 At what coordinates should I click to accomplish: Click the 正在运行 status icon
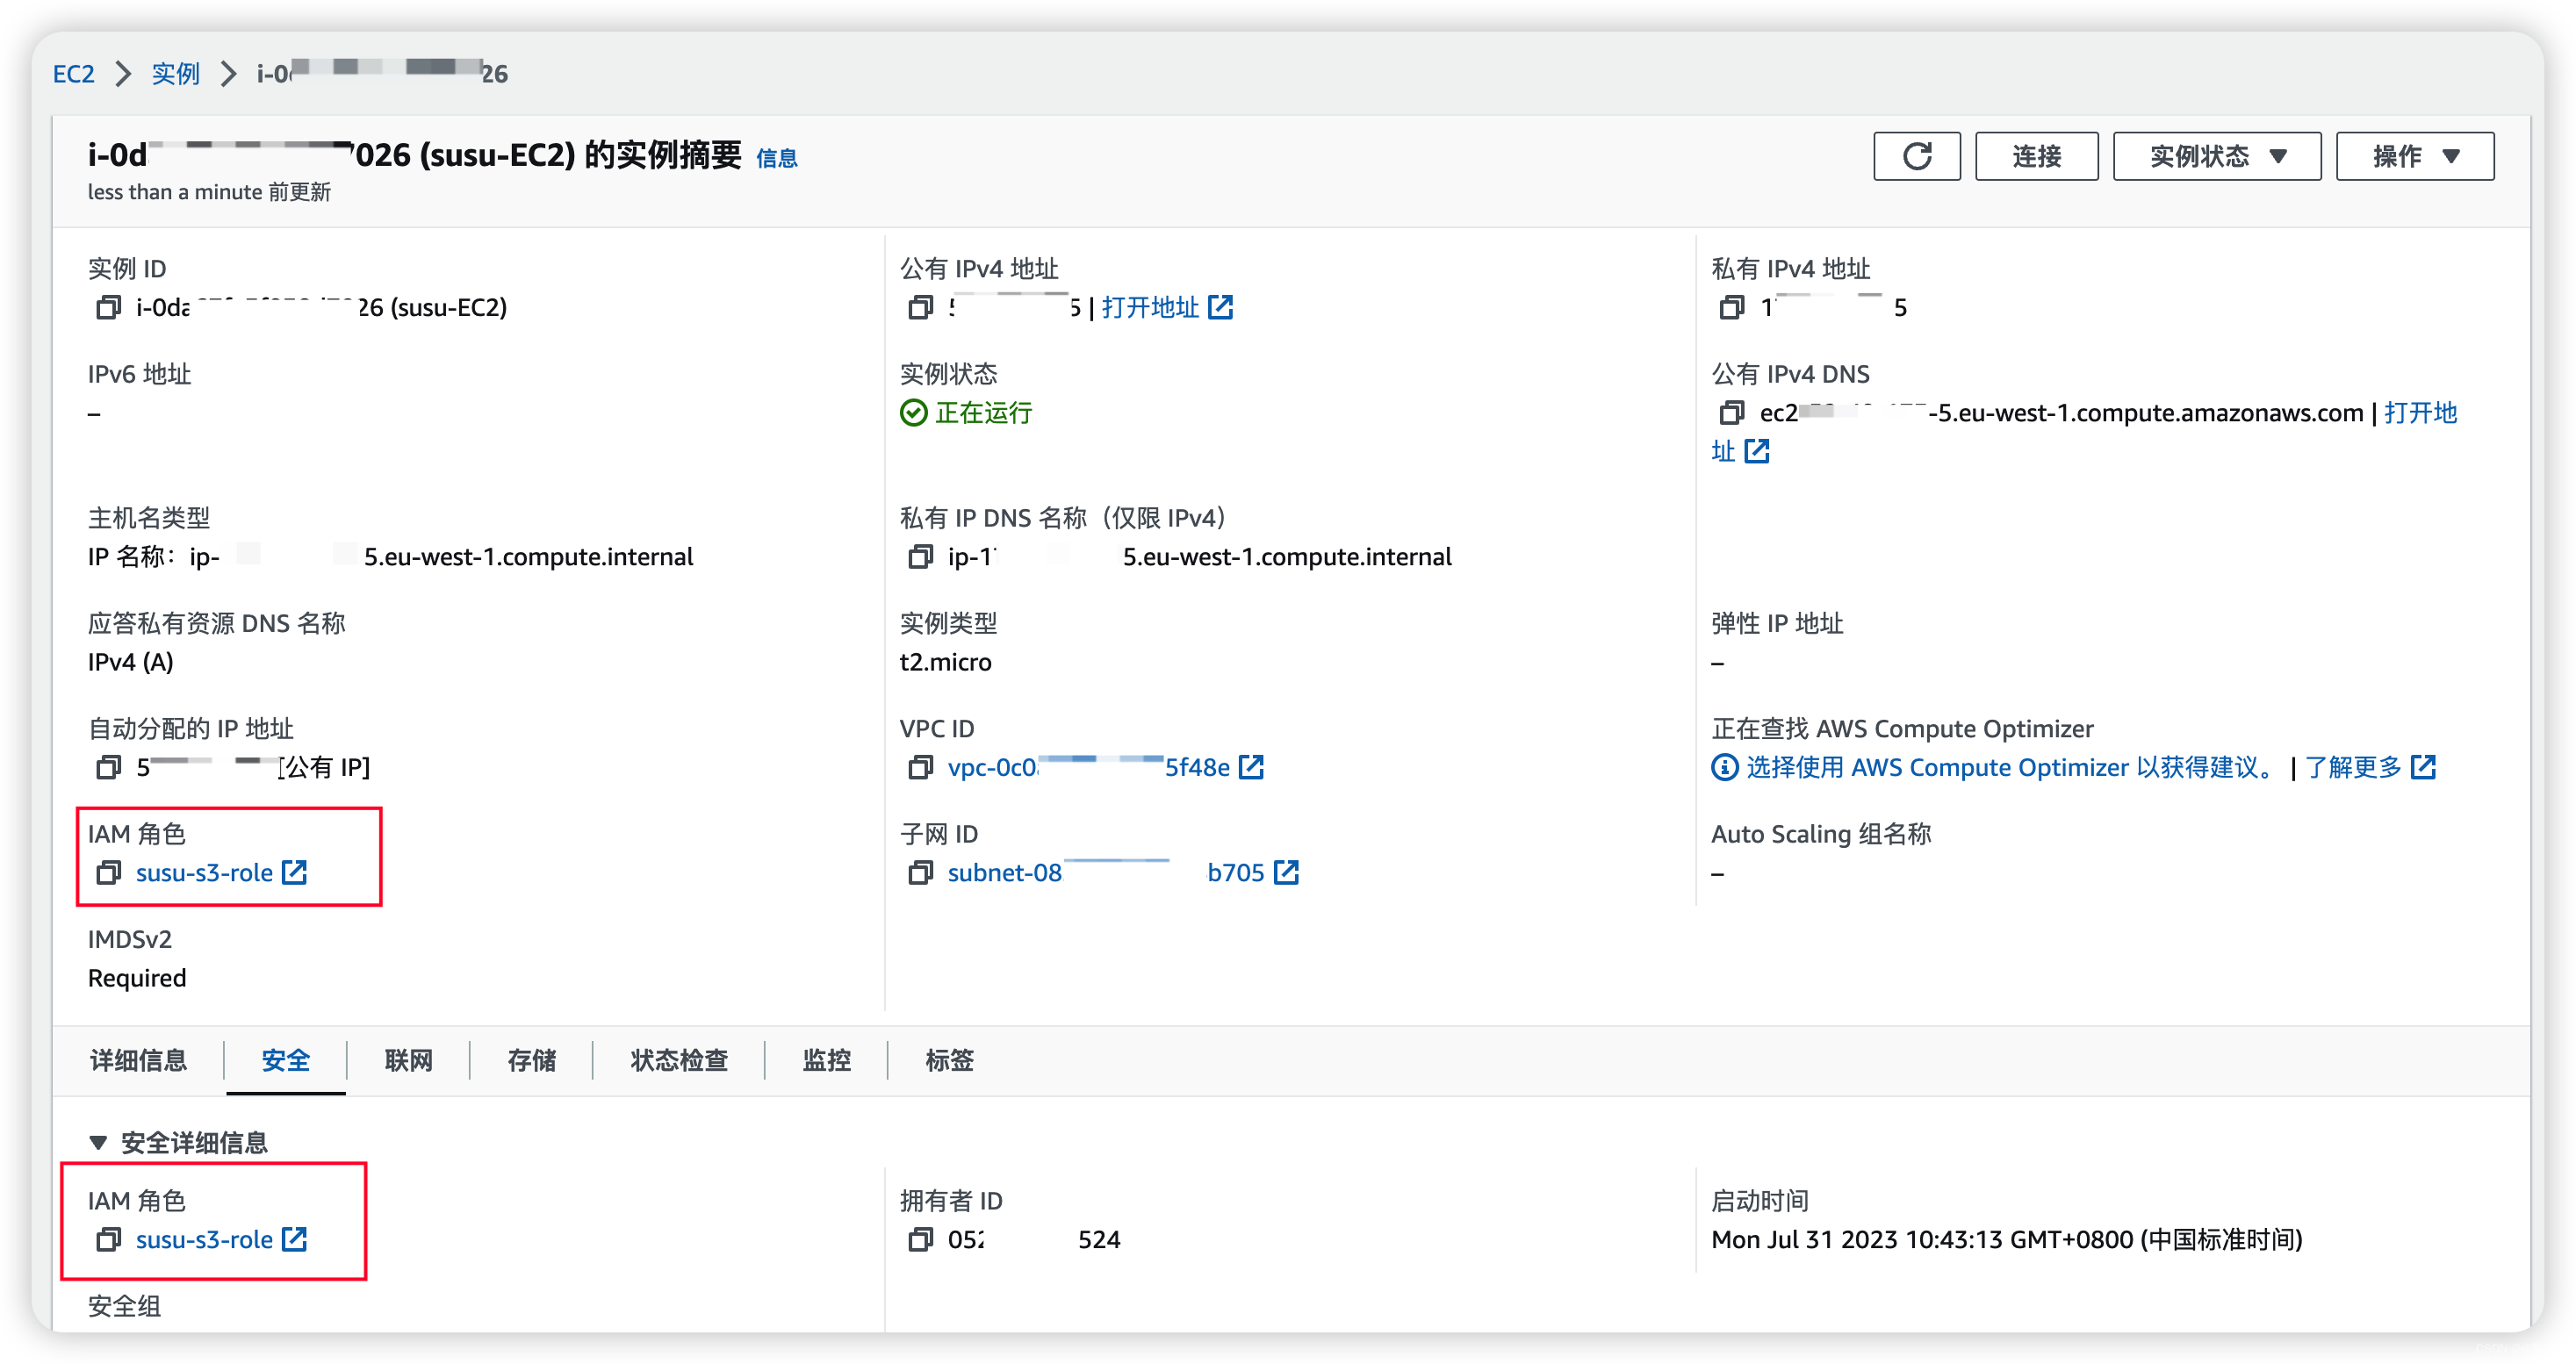(913, 413)
